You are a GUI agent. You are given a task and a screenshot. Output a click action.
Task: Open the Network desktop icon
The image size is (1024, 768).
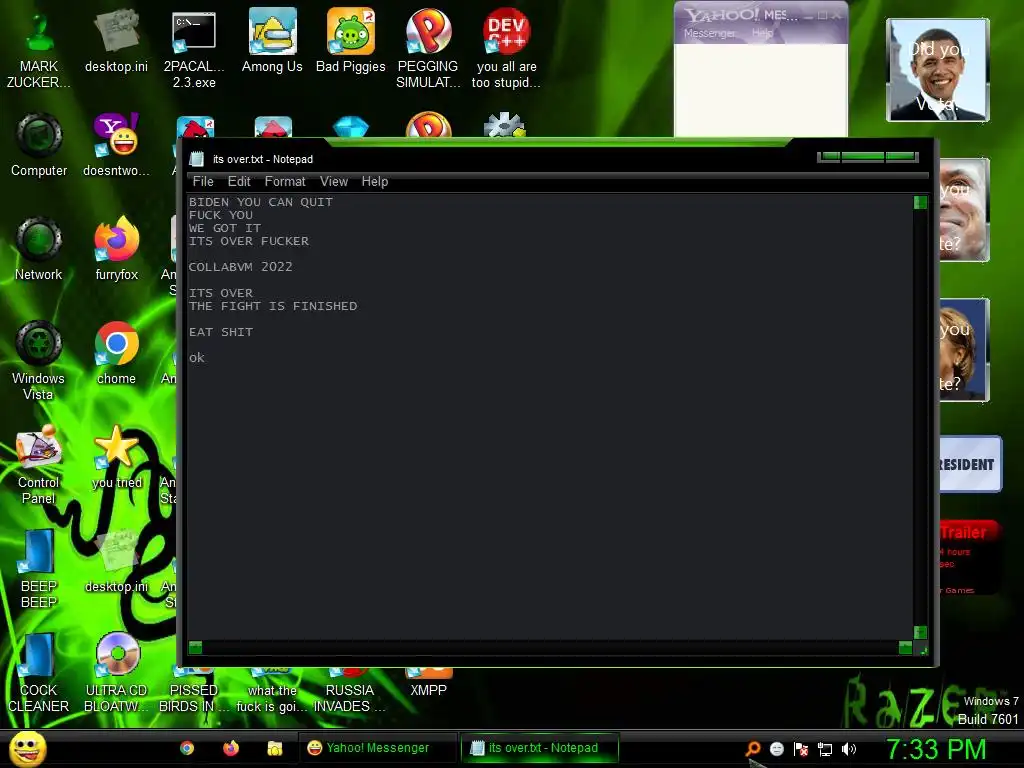[x=39, y=250]
